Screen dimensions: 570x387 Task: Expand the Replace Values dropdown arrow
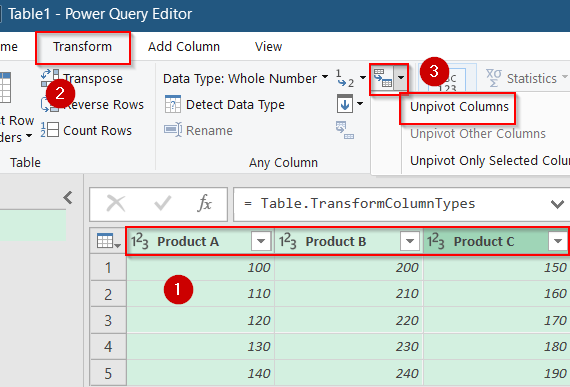tap(363, 77)
